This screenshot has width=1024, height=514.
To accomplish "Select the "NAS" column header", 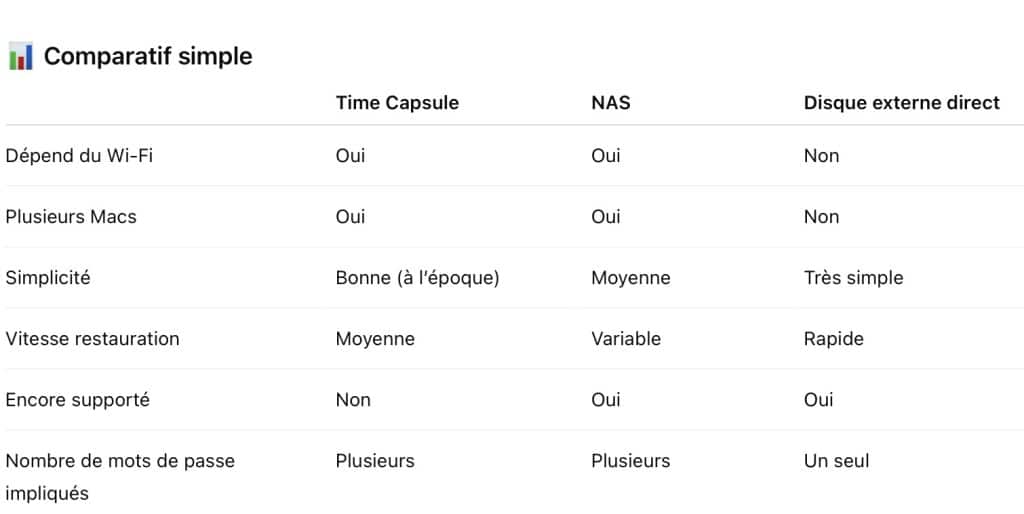I will pos(610,102).
